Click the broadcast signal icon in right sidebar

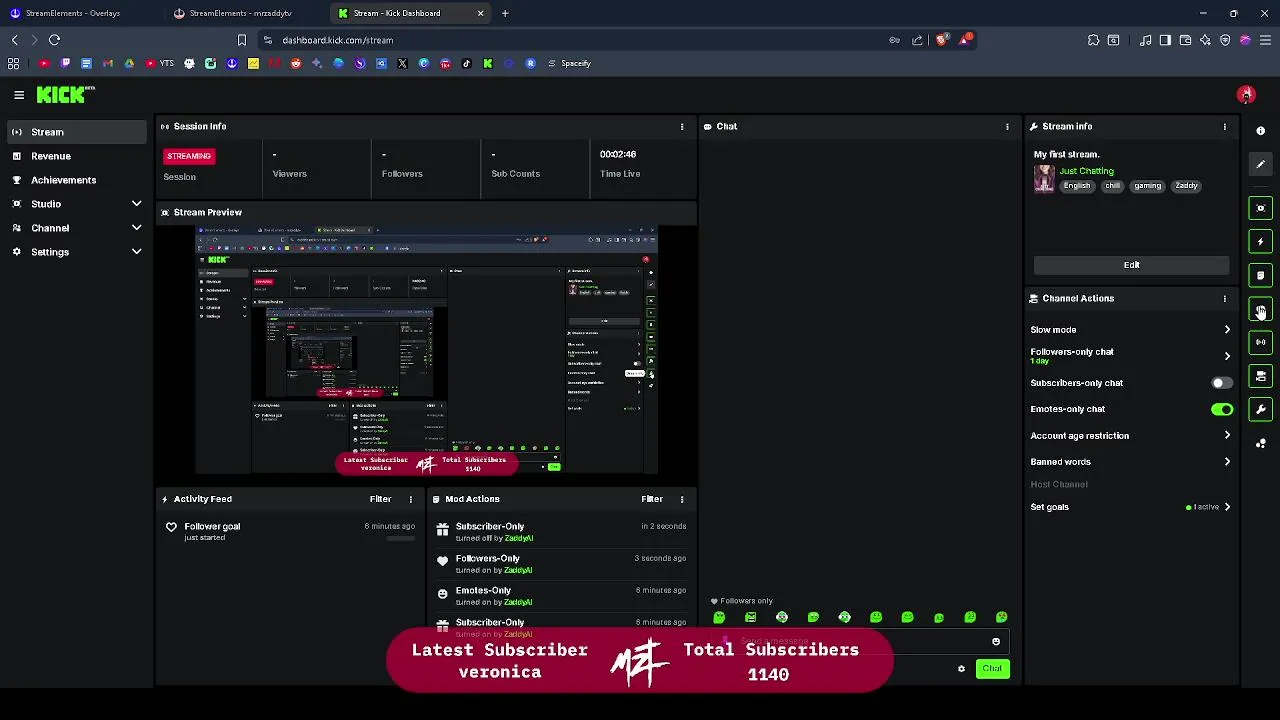[x=1261, y=342]
